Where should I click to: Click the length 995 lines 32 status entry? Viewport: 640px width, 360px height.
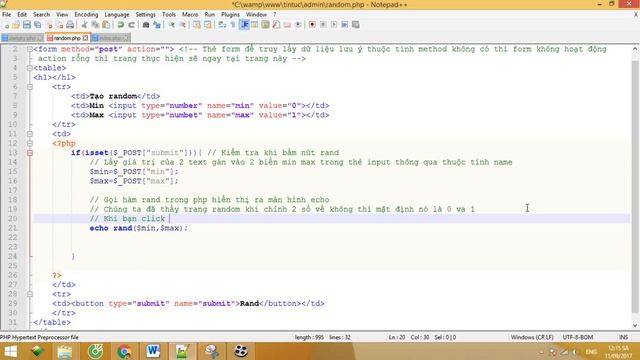coord(322,337)
